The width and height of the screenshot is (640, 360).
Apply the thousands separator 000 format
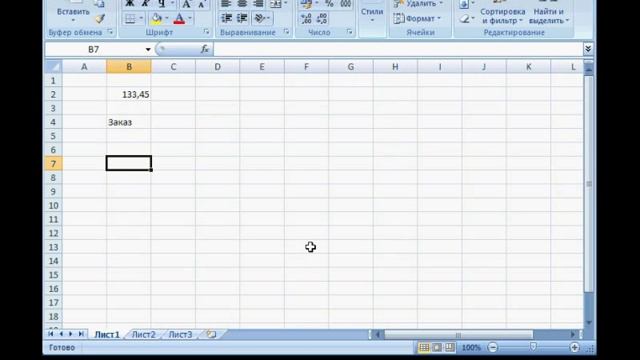coord(345,4)
